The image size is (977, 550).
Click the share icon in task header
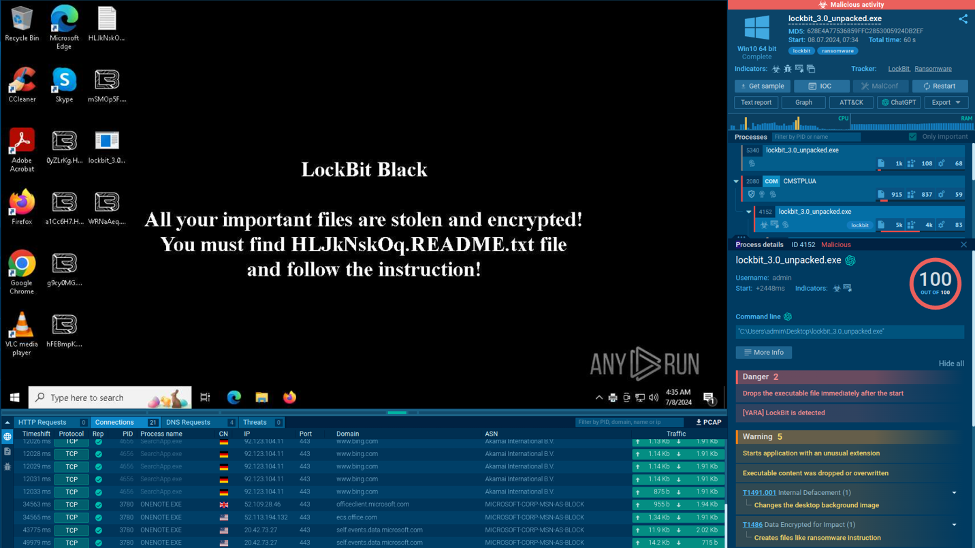(963, 19)
